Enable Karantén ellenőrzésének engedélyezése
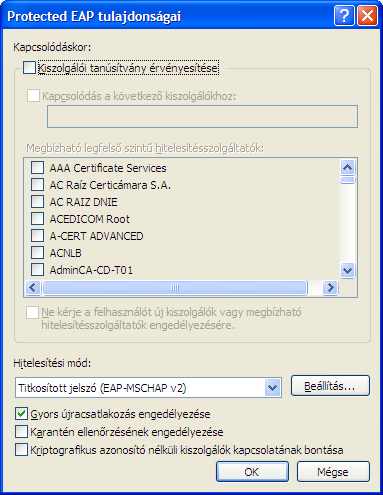The height and width of the screenshot is (495, 383). 21,432
